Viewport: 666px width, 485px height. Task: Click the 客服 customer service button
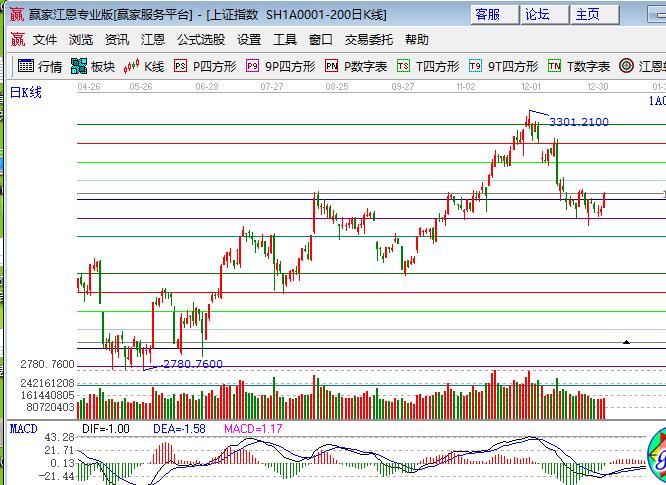point(488,14)
